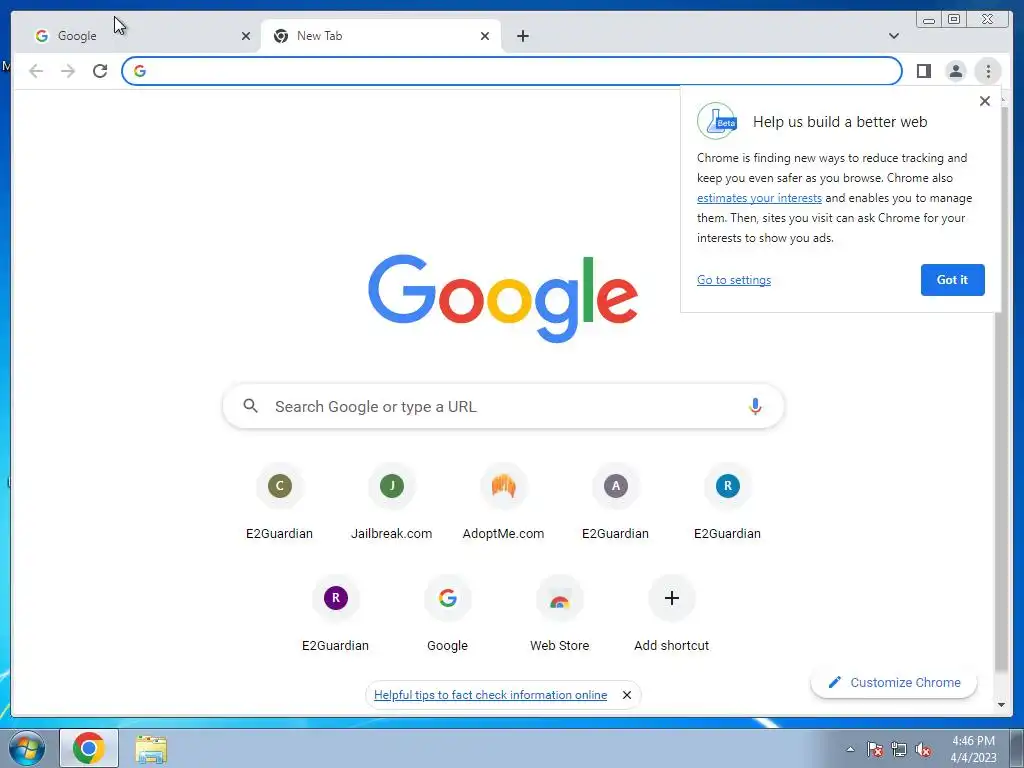1024x768 pixels.
Task: Close the Google tab
Action: click(x=246, y=36)
